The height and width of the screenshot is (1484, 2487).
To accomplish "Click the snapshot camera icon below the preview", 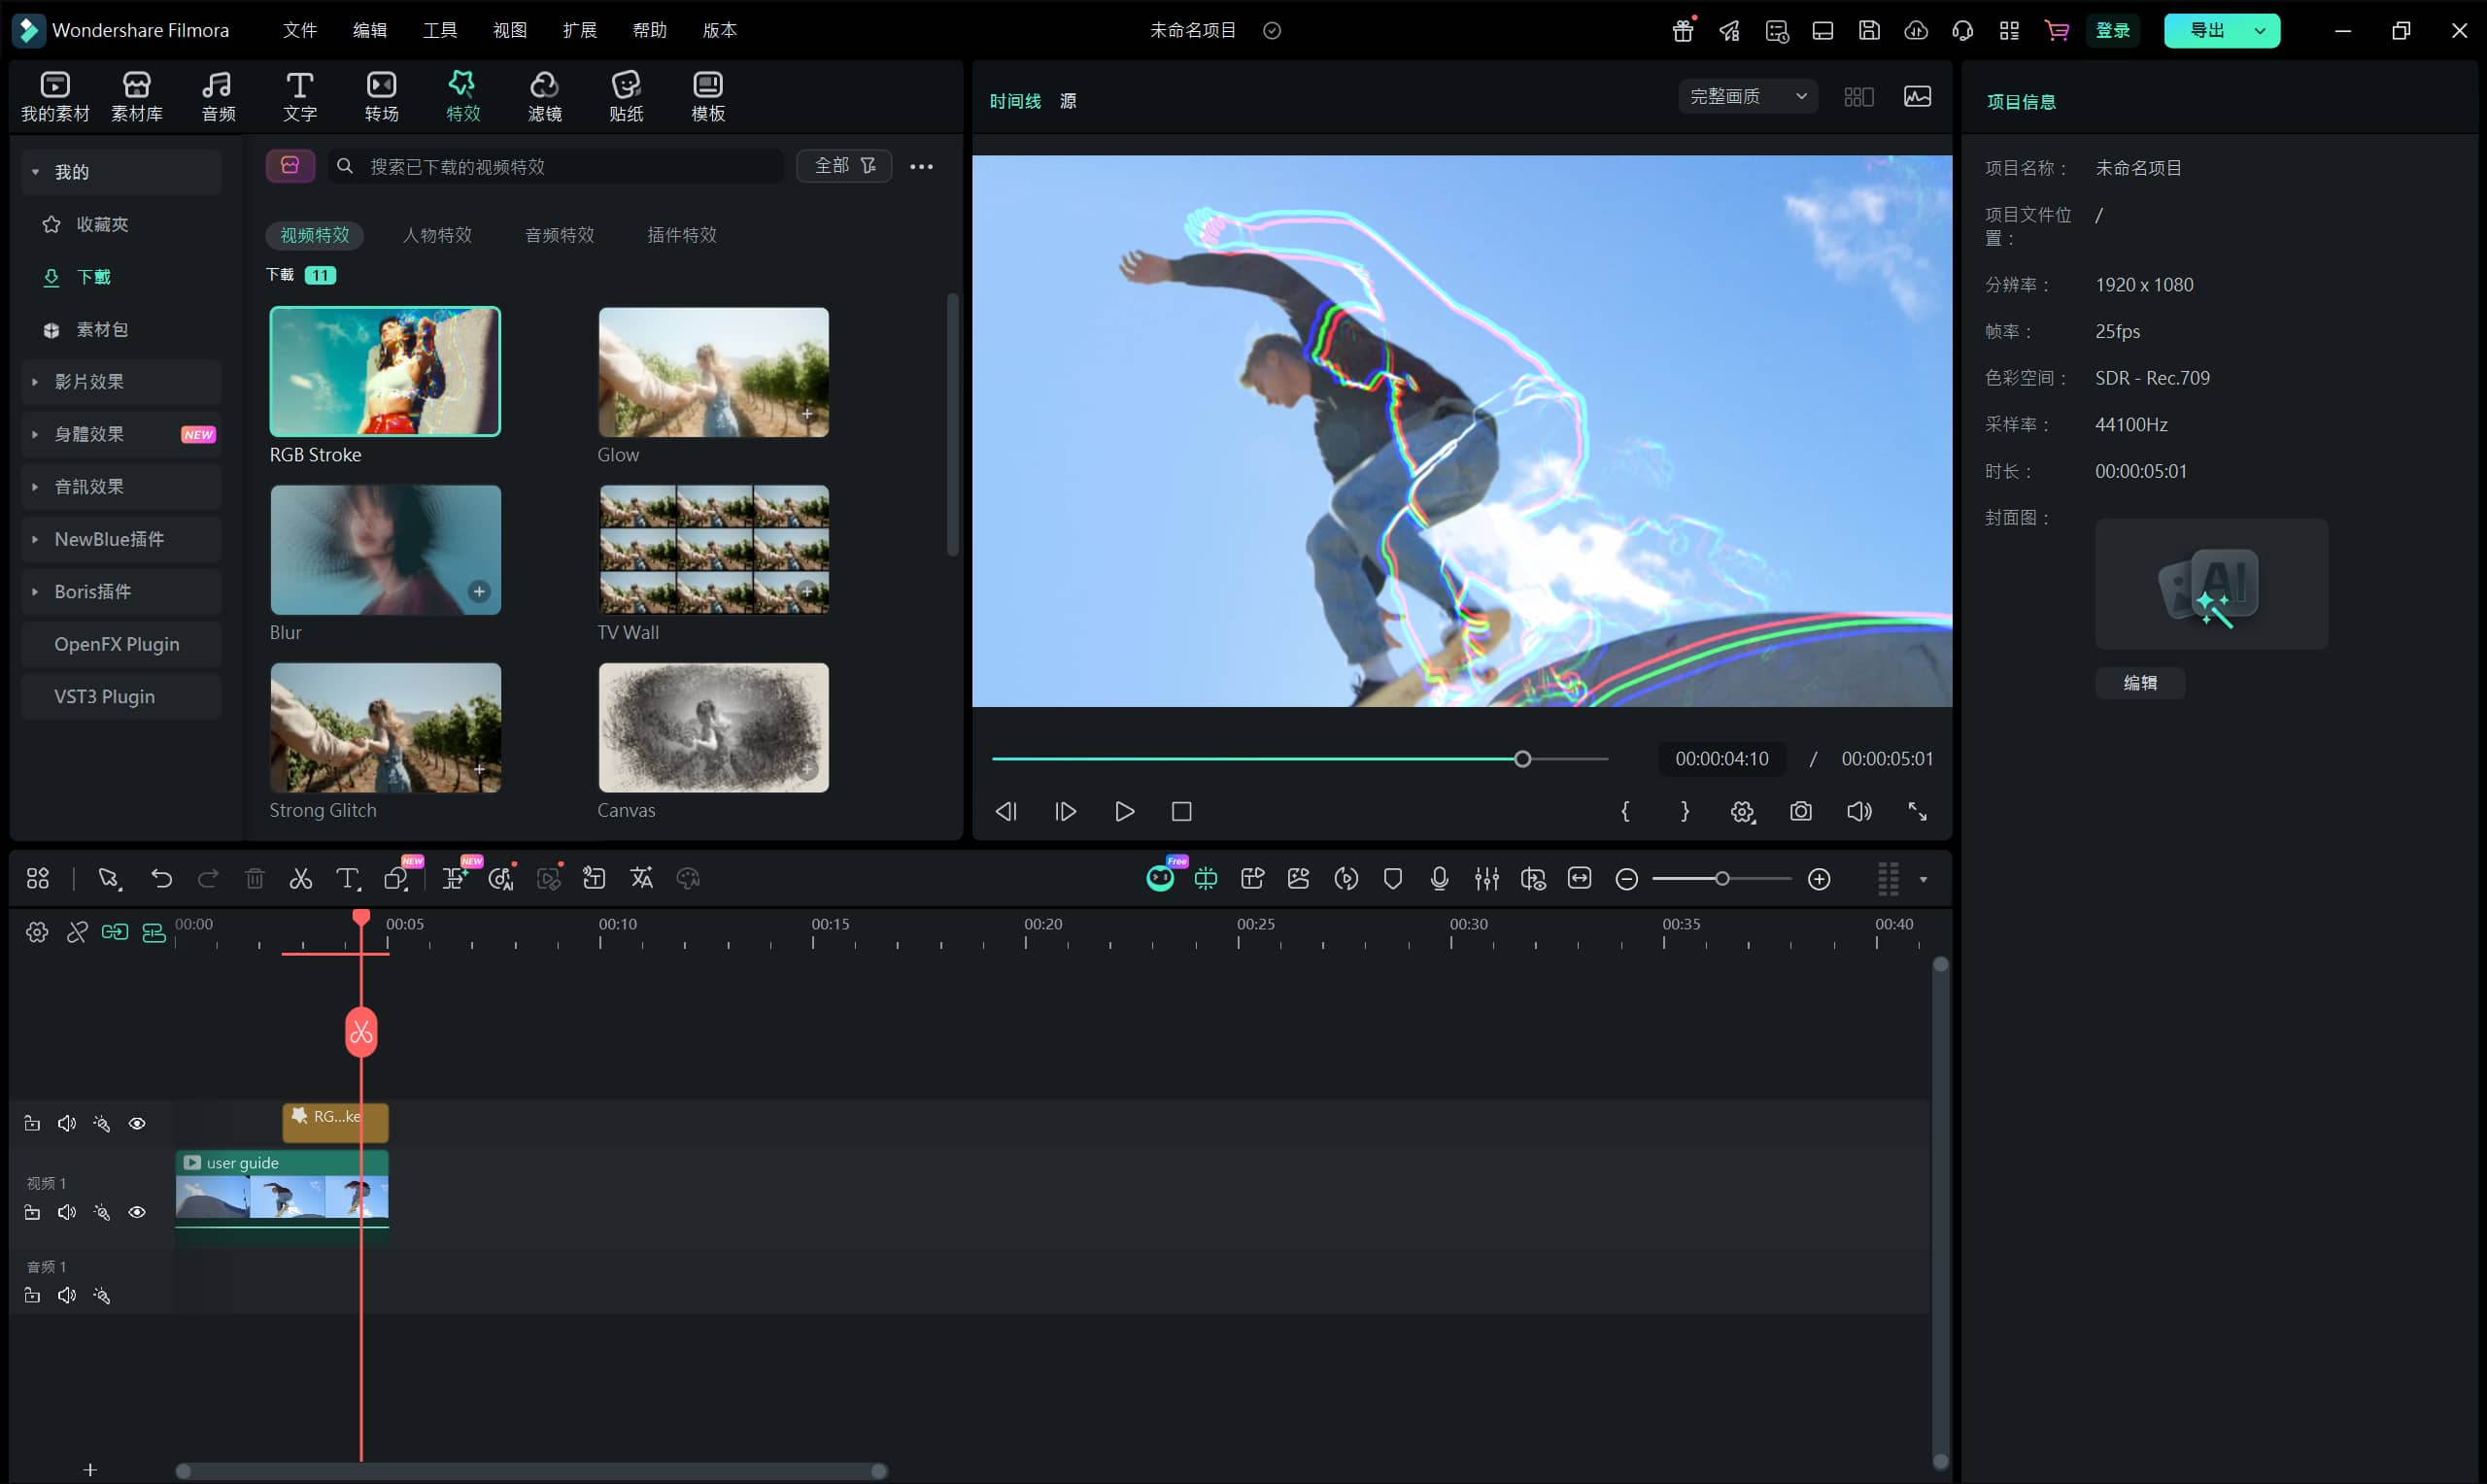I will pyautogui.click(x=1800, y=811).
